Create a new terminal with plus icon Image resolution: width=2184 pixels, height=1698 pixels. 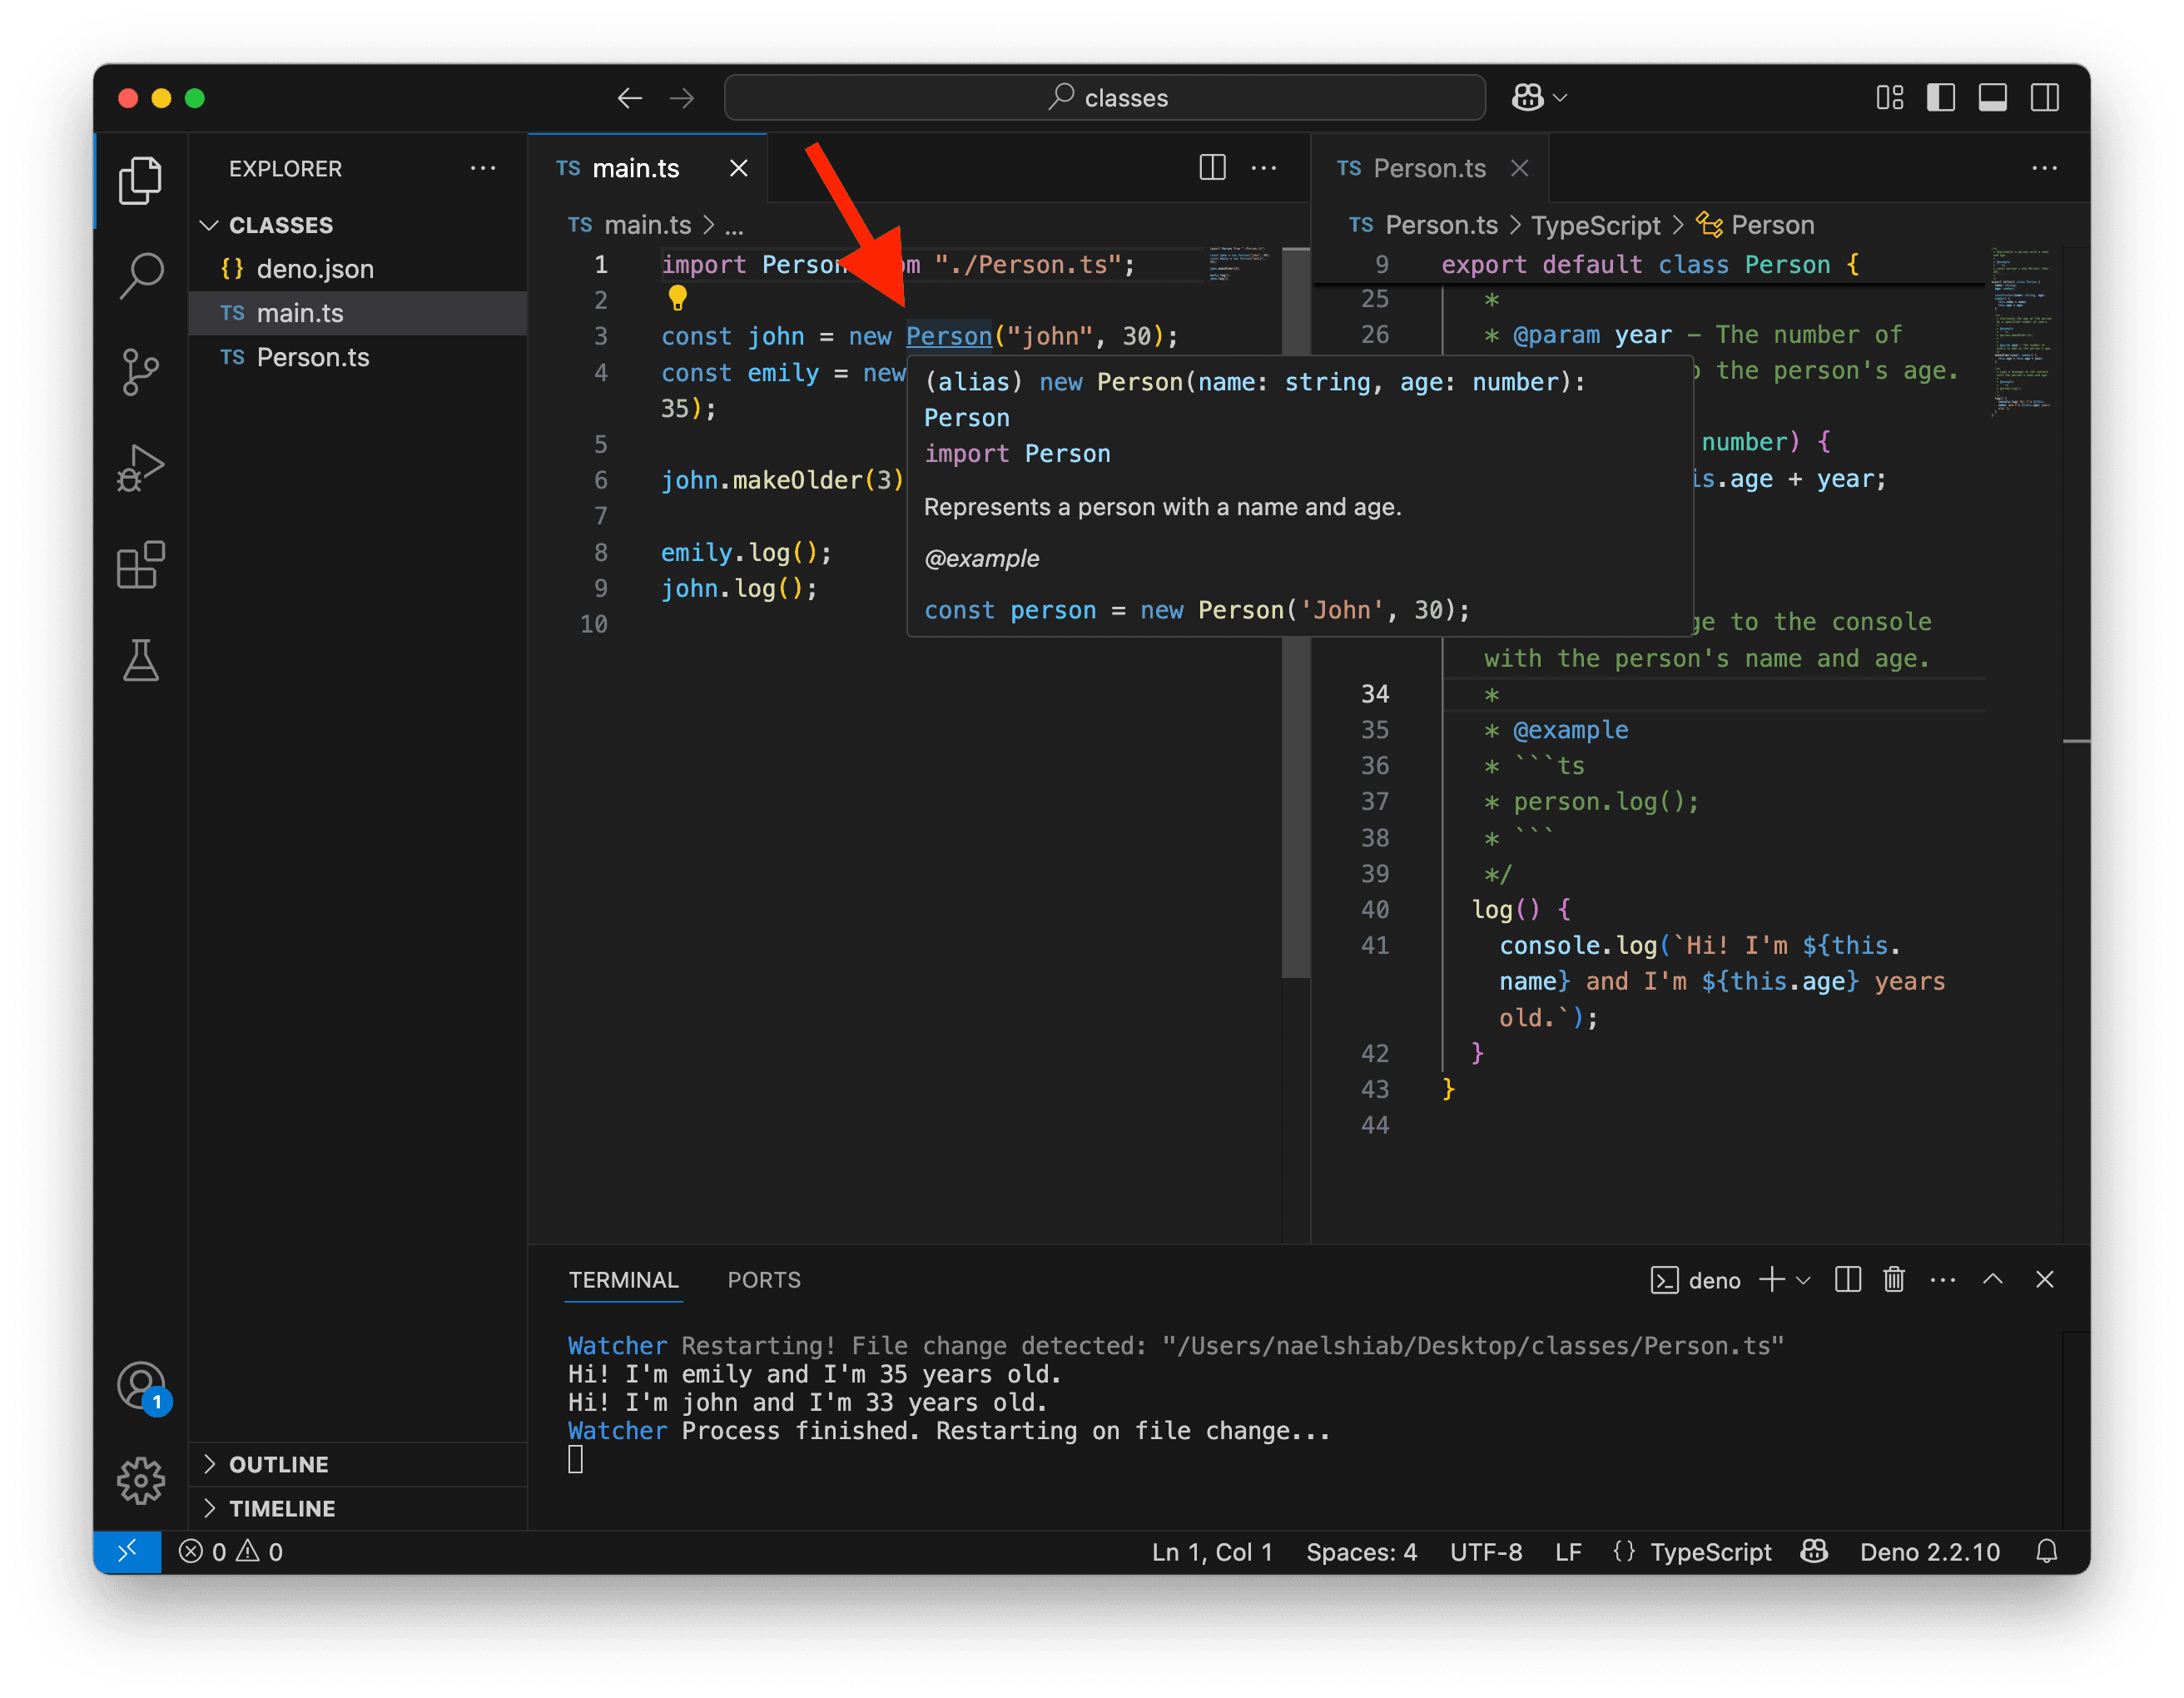[1771, 1280]
